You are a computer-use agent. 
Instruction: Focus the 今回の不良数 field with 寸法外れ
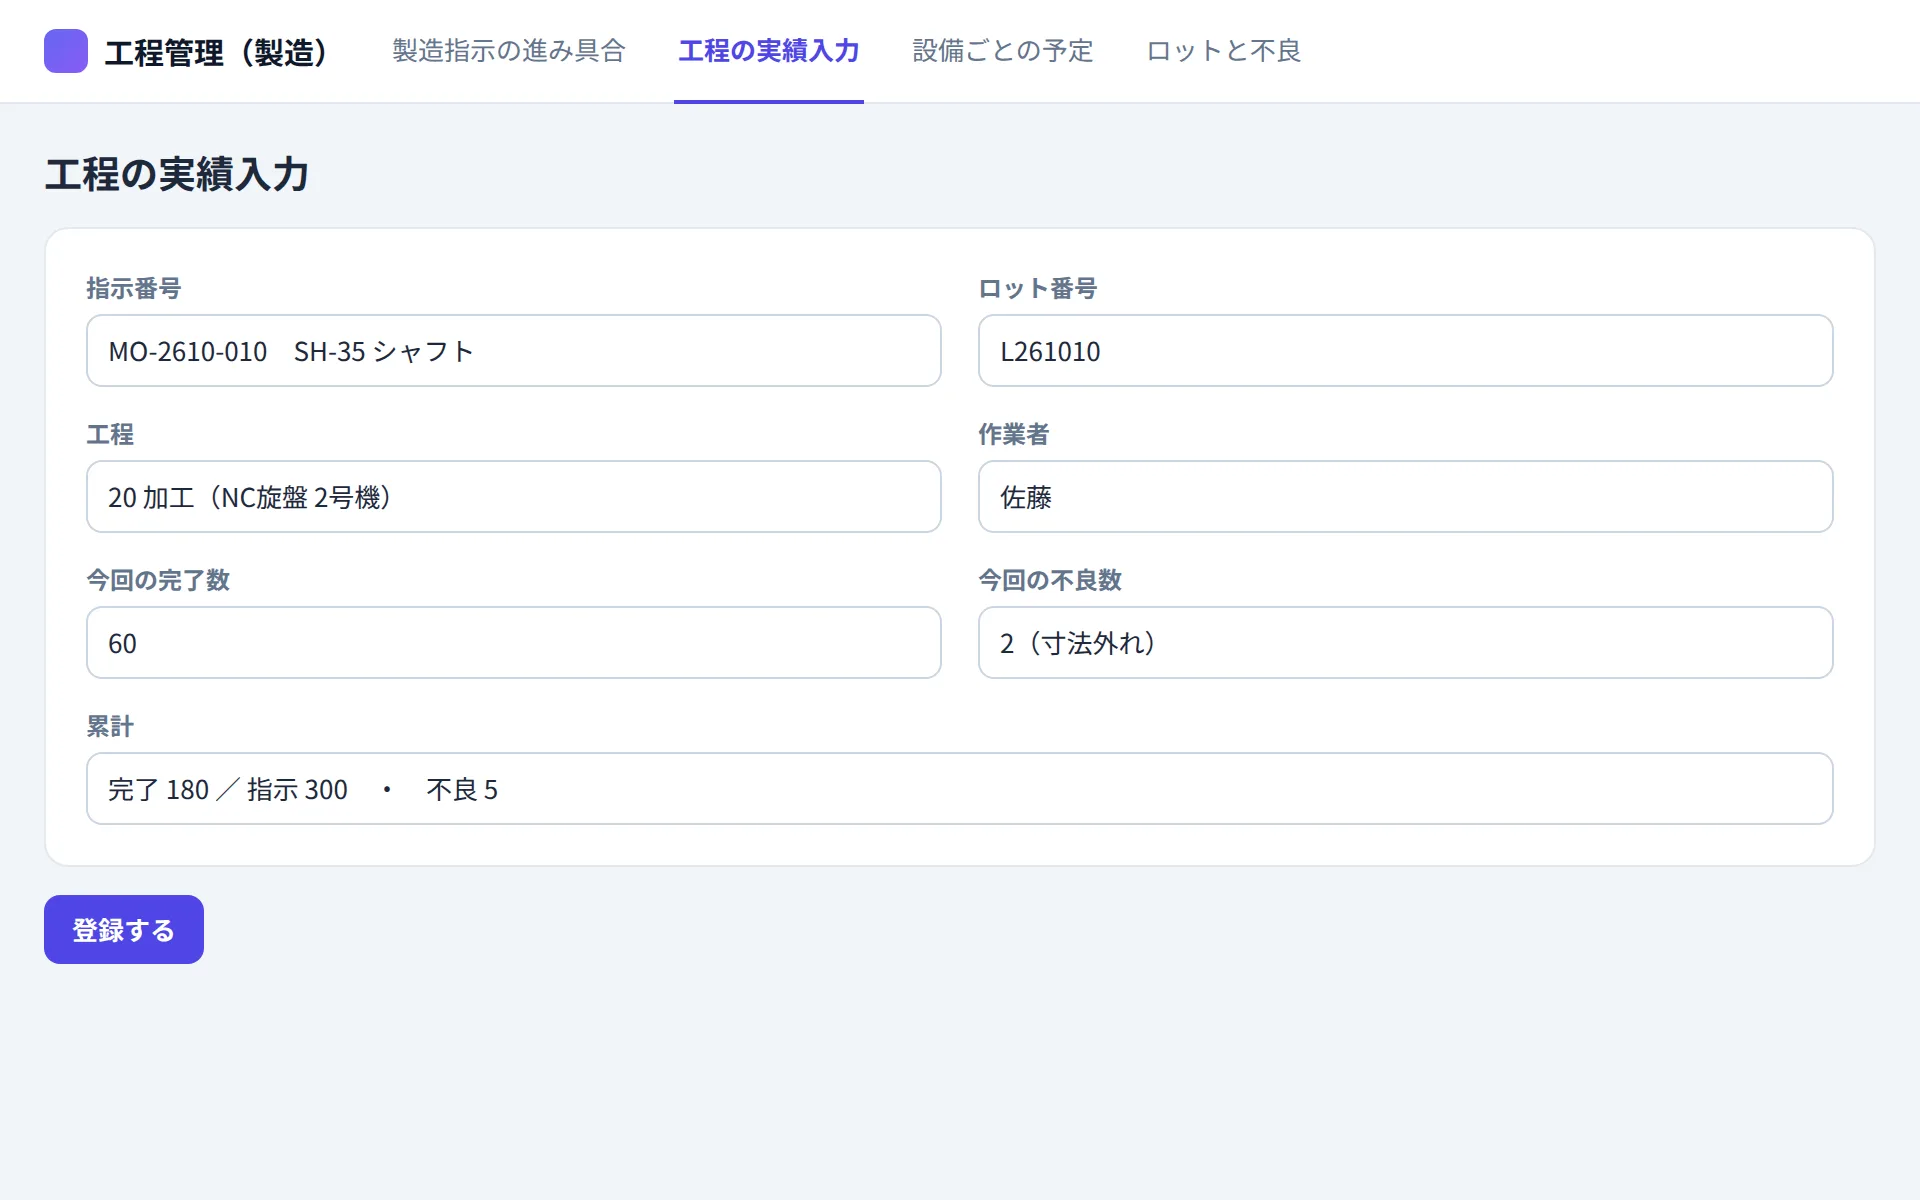click(x=1406, y=643)
